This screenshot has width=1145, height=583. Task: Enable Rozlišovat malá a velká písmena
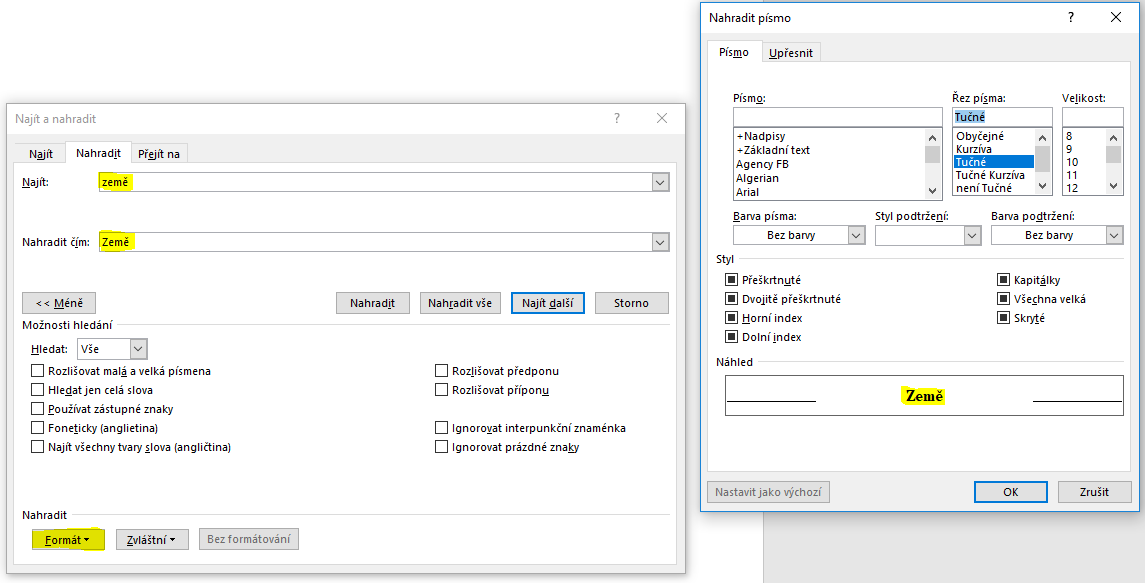(x=38, y=371)
